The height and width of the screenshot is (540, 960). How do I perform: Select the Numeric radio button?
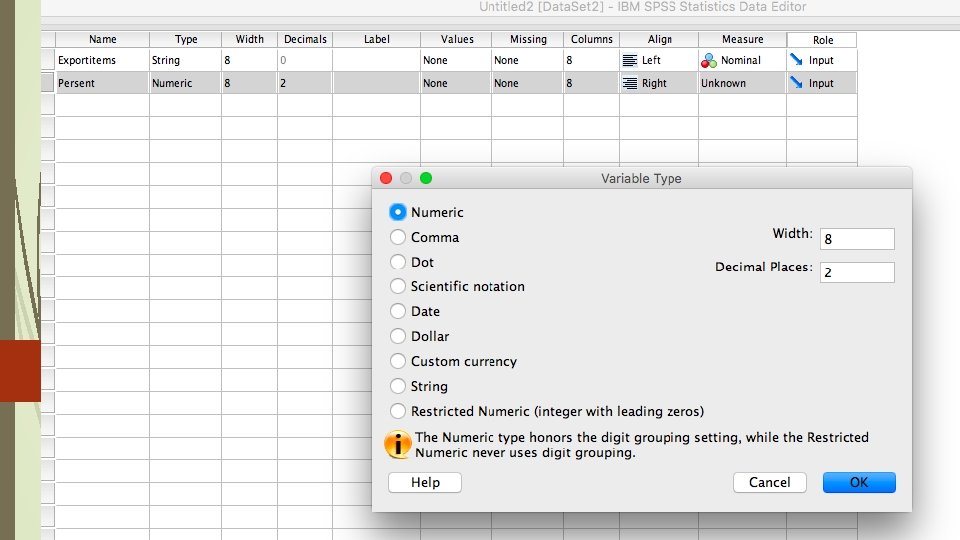397,212
